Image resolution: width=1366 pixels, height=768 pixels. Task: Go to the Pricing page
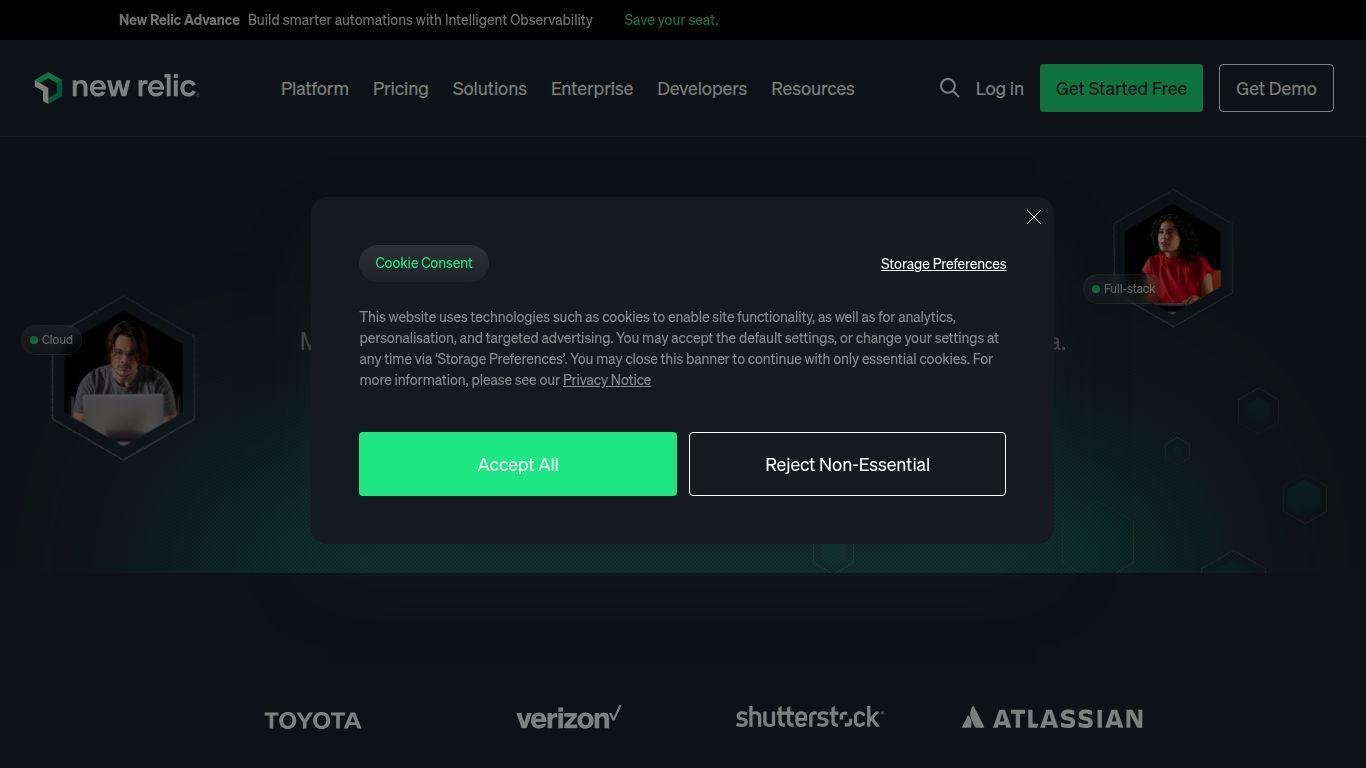point(401,88)
